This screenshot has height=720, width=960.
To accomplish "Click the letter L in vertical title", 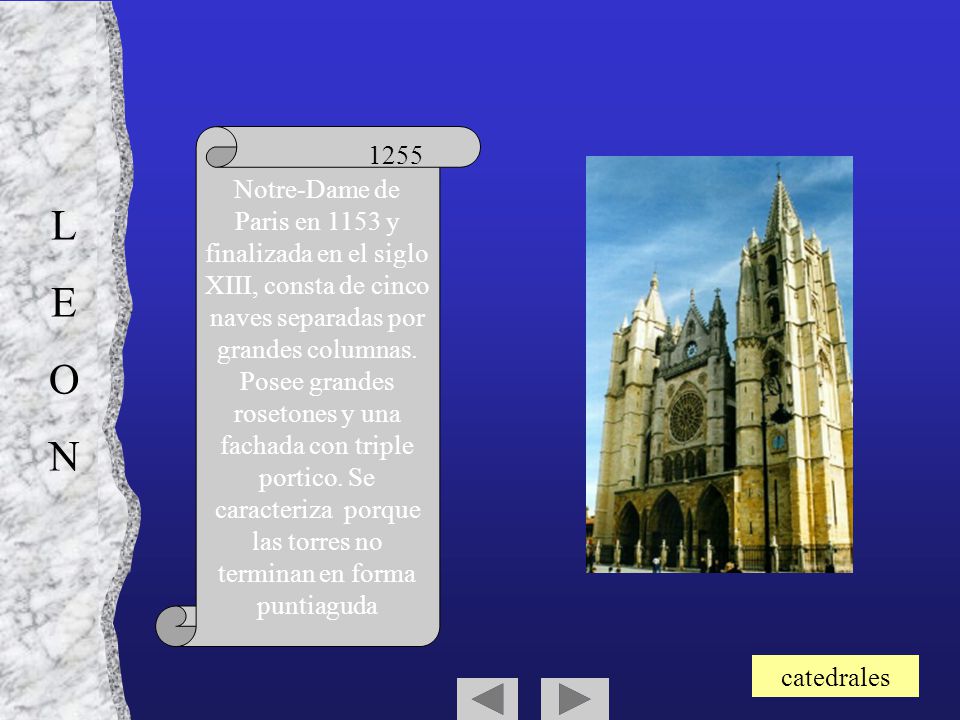I will click(x=63, y=225).
